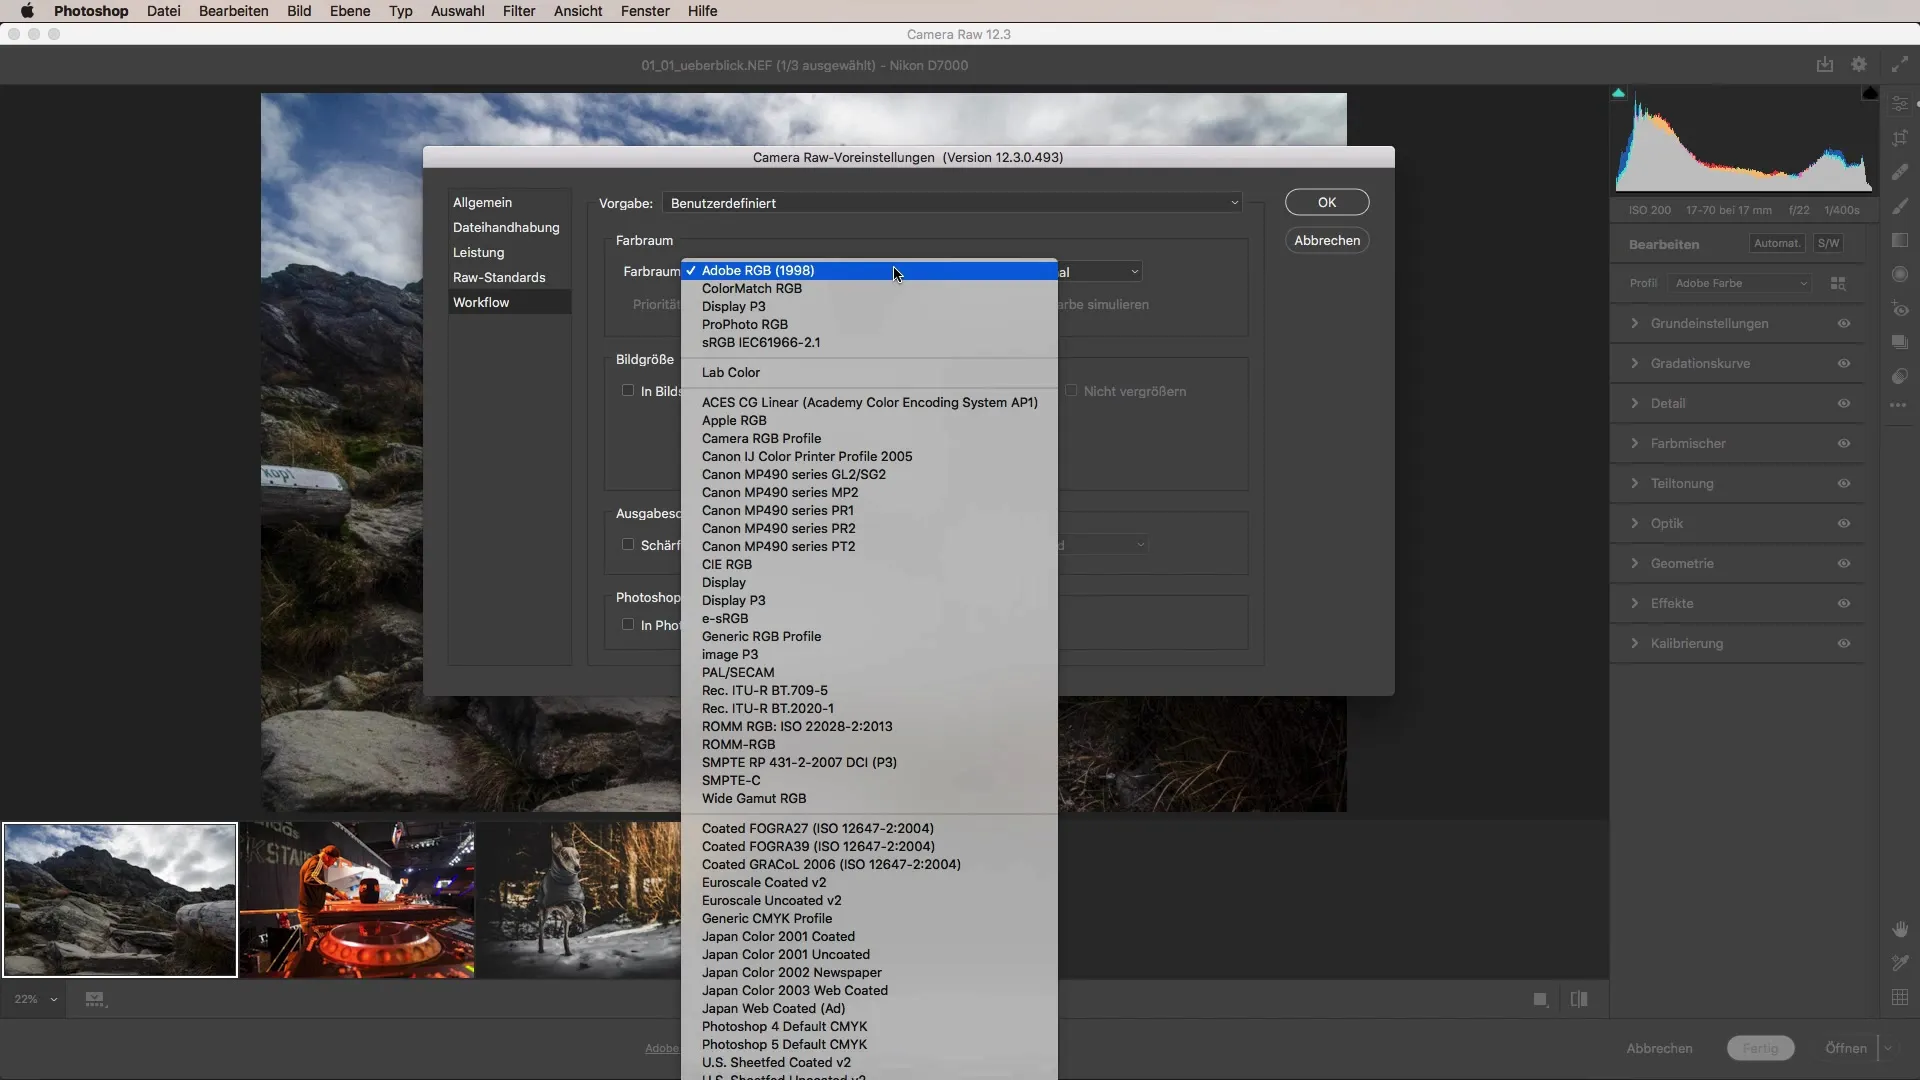Expand the Grundeinstellungen section
1920x1080 pixels.
click(1635, 323)
